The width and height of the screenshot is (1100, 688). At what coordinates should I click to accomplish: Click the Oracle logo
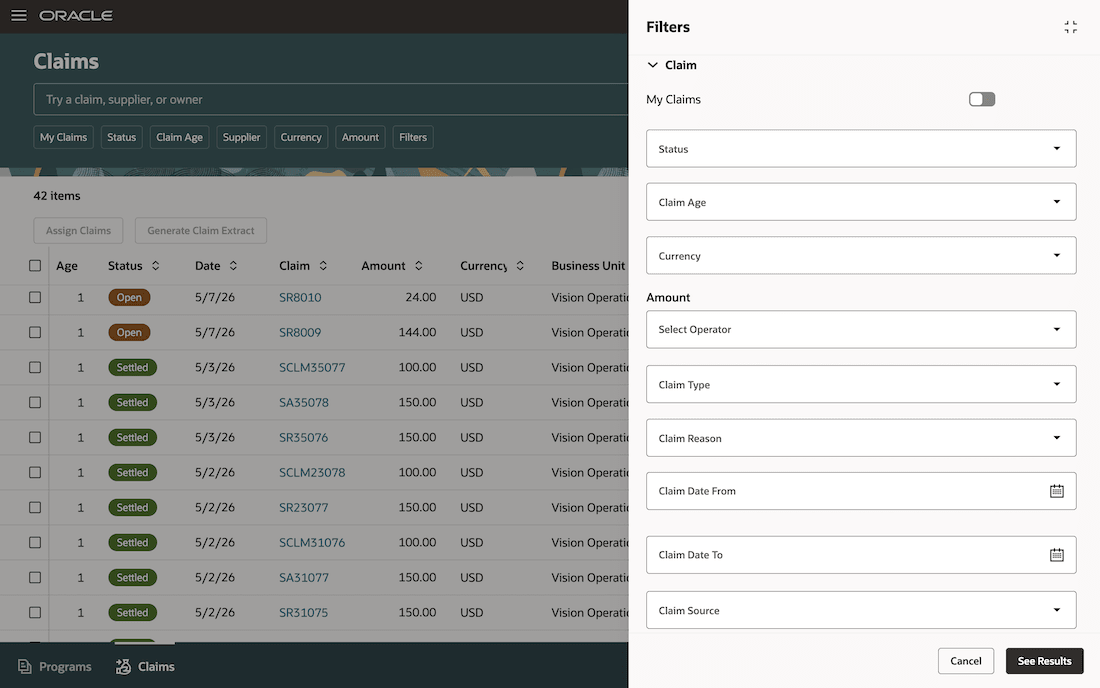point(76,15)
